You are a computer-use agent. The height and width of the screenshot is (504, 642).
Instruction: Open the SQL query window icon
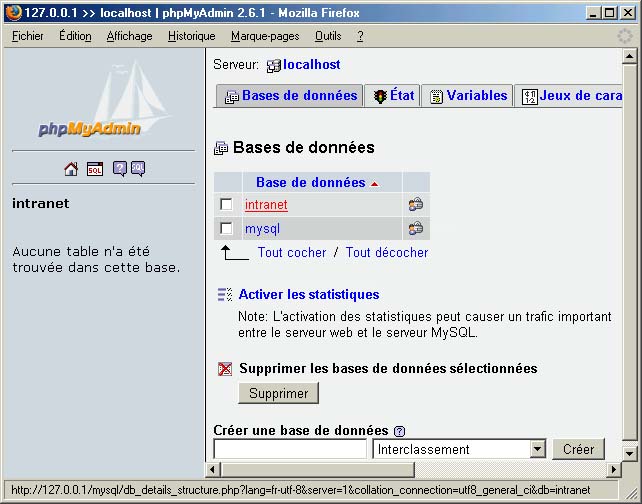95,169
